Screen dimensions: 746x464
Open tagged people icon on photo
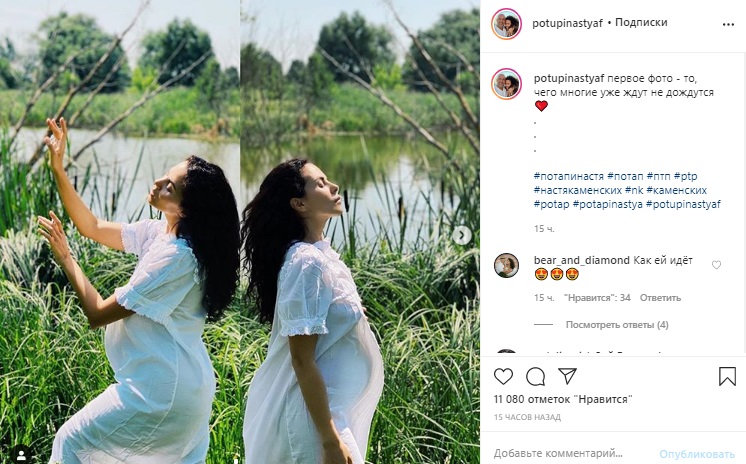pos(21,452)
